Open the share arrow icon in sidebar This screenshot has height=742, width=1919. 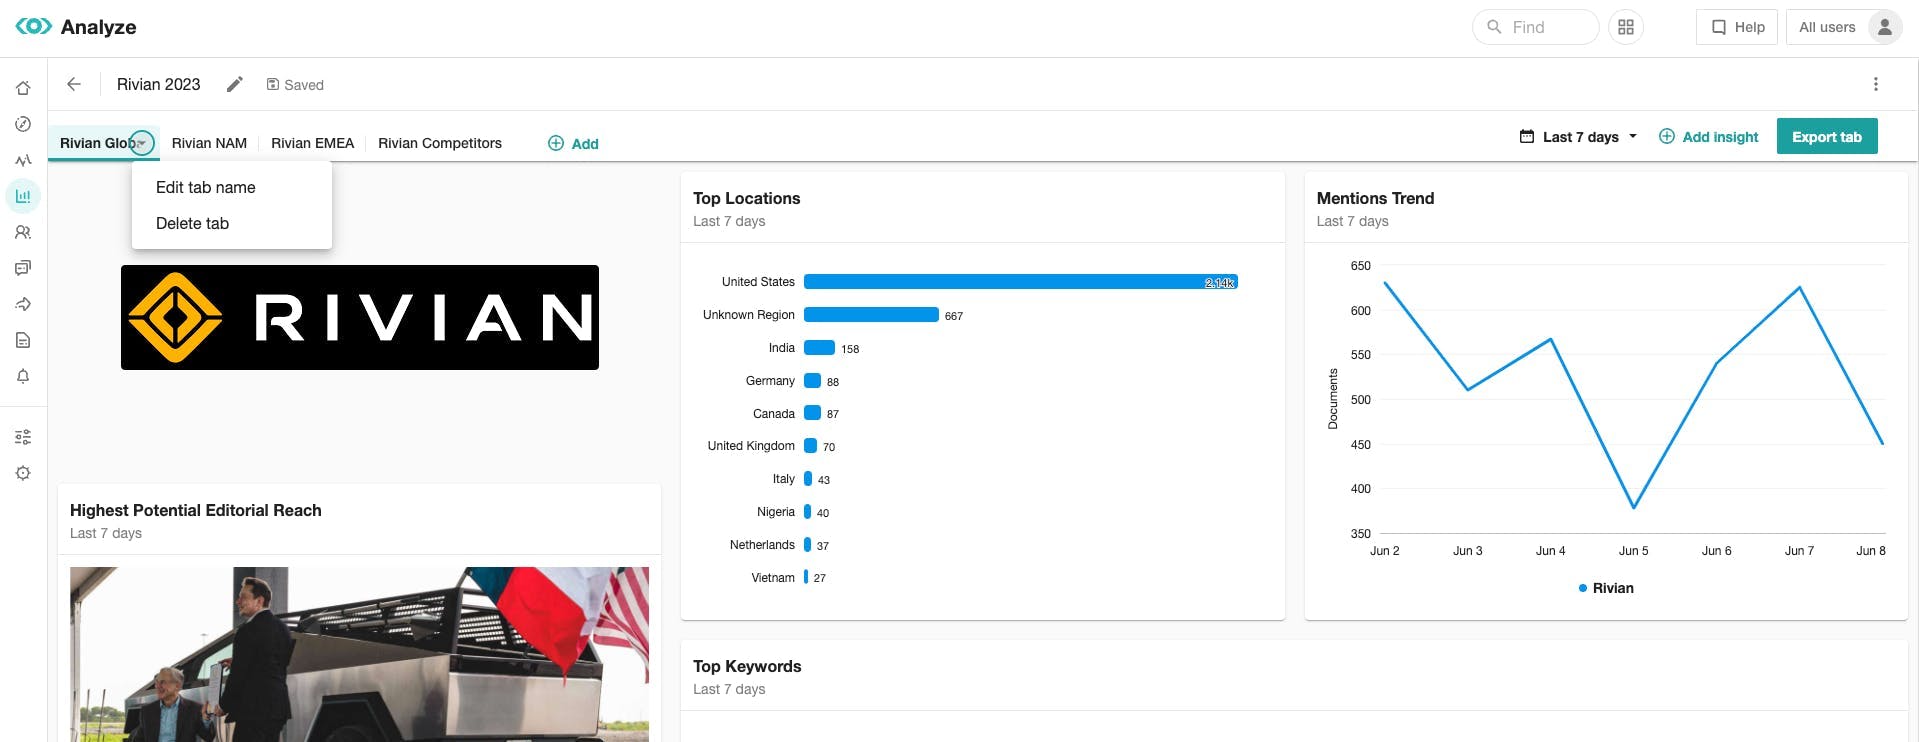23,304
